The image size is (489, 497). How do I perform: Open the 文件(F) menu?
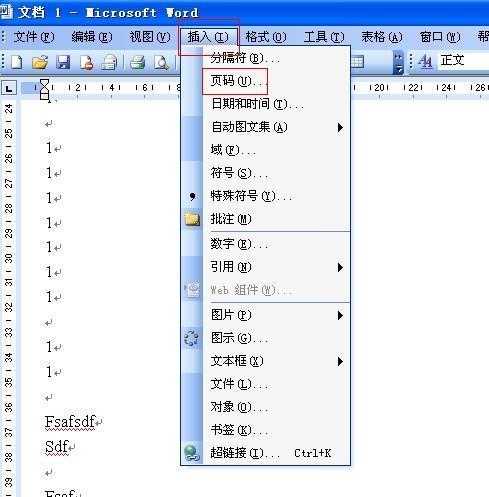click(x=34, y=37)
